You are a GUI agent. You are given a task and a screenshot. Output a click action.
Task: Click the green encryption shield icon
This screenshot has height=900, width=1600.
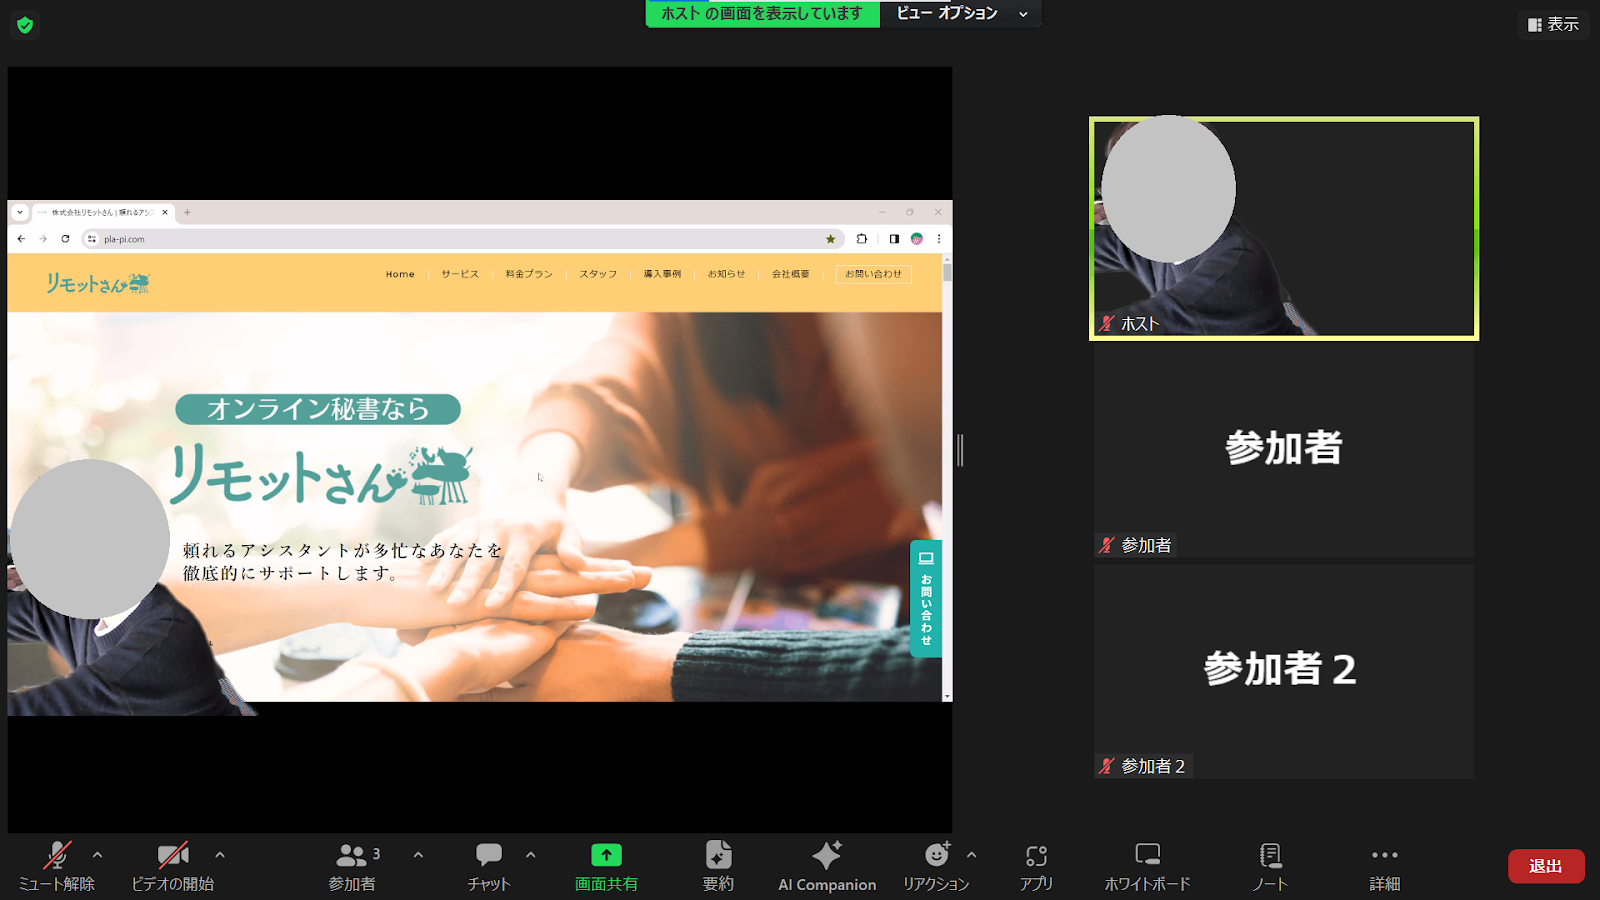click(x=25, y=25)
